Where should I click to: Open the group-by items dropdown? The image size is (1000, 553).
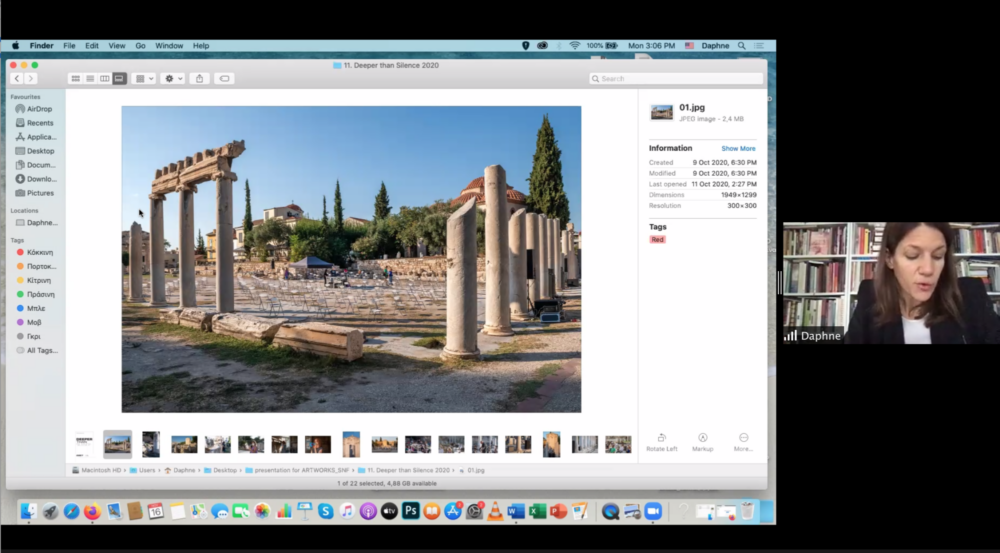click(145, 78)
